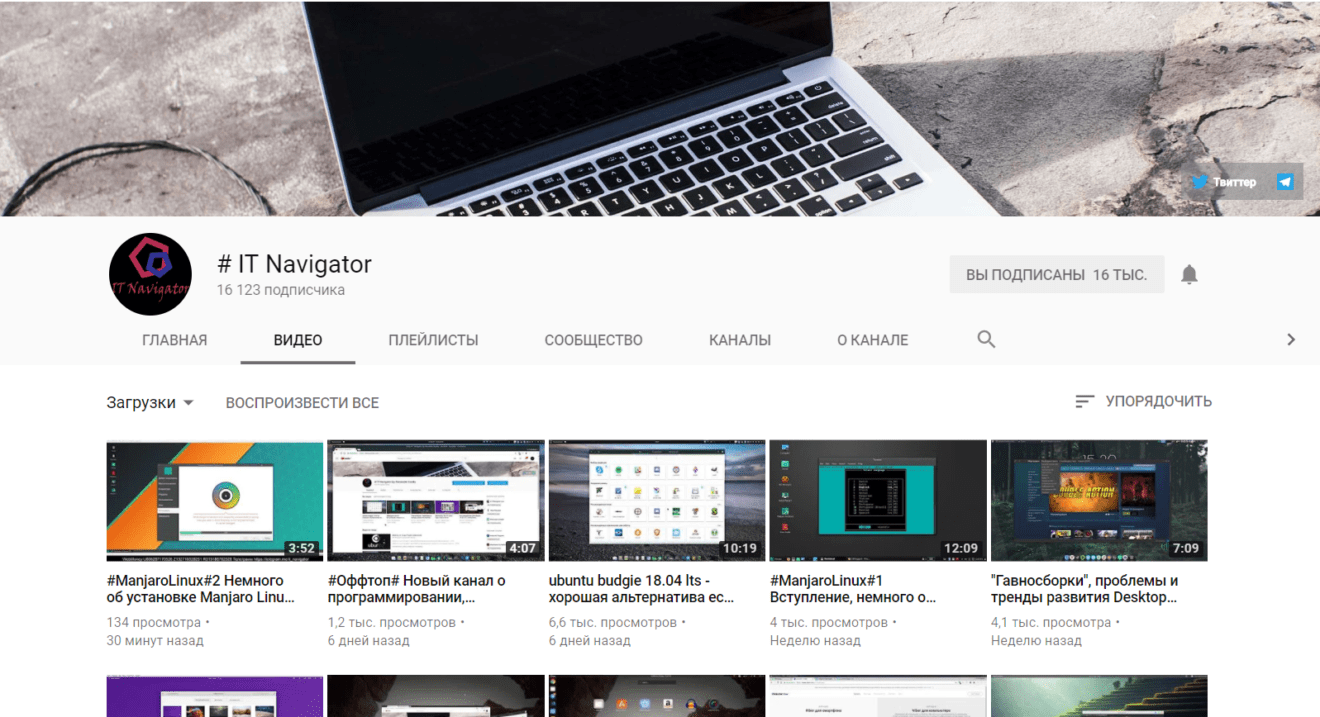Switch to the ПЛЕЙЛИСТЫ tab
This screenshot has height=717, width=1320.
pos(433,339)
